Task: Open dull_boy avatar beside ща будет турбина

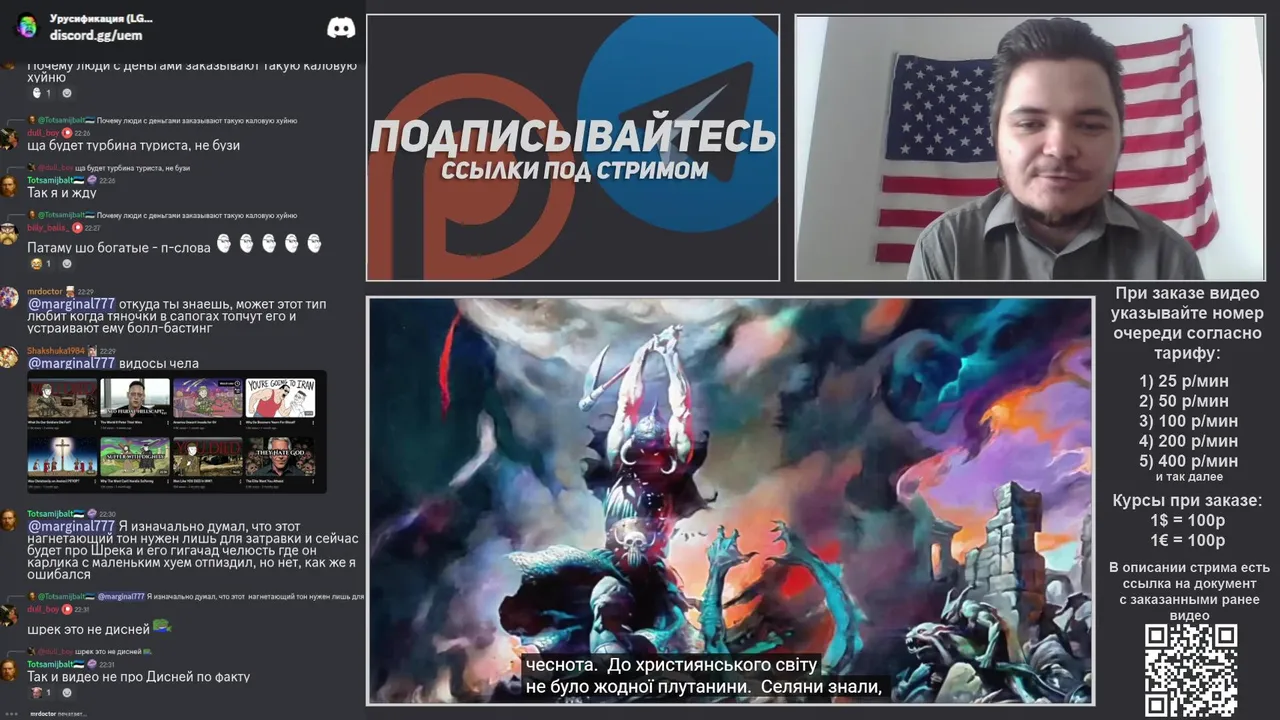Action: 9,140
